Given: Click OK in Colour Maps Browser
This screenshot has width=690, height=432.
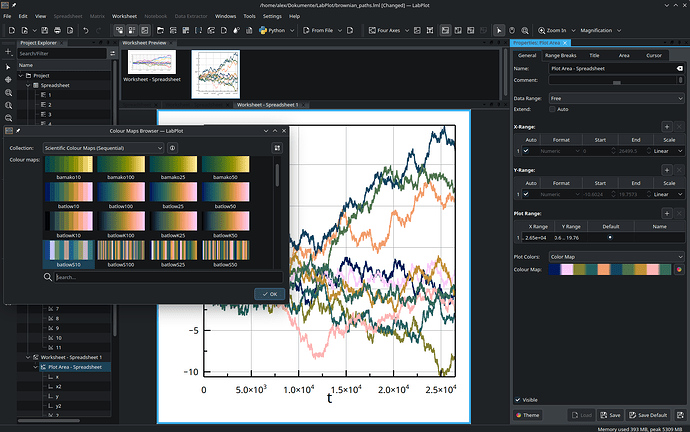Looking at the screenshot, I should pos(269,294).
